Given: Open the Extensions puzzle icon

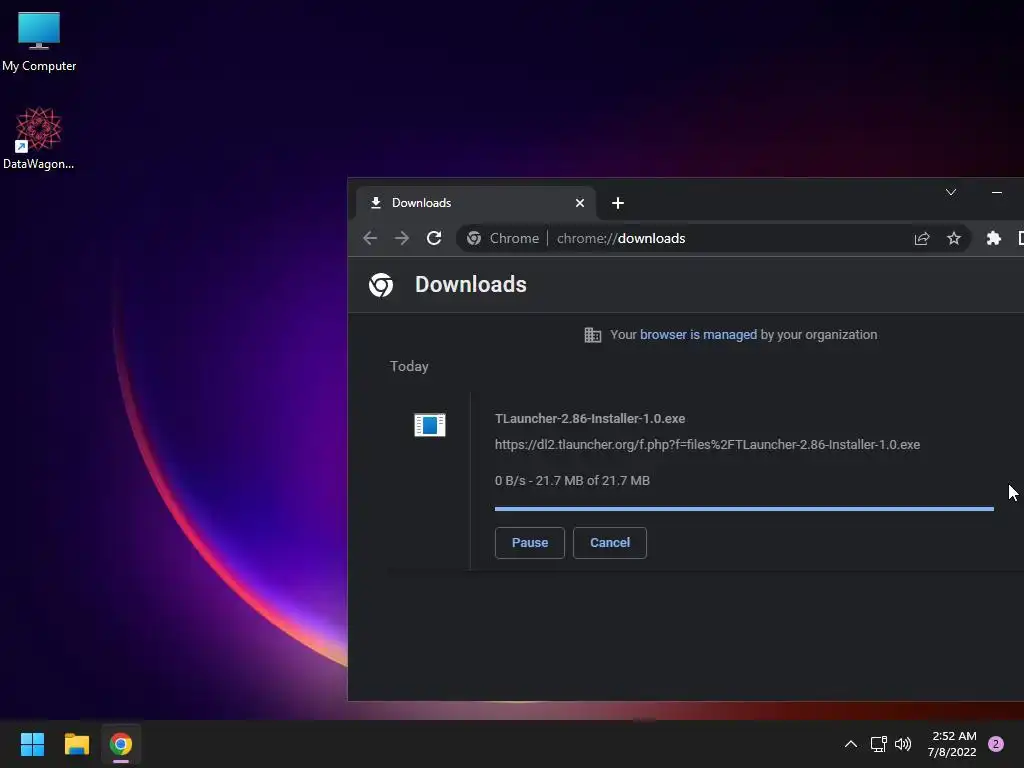Looking at the screenshot, I should [993, 238].
